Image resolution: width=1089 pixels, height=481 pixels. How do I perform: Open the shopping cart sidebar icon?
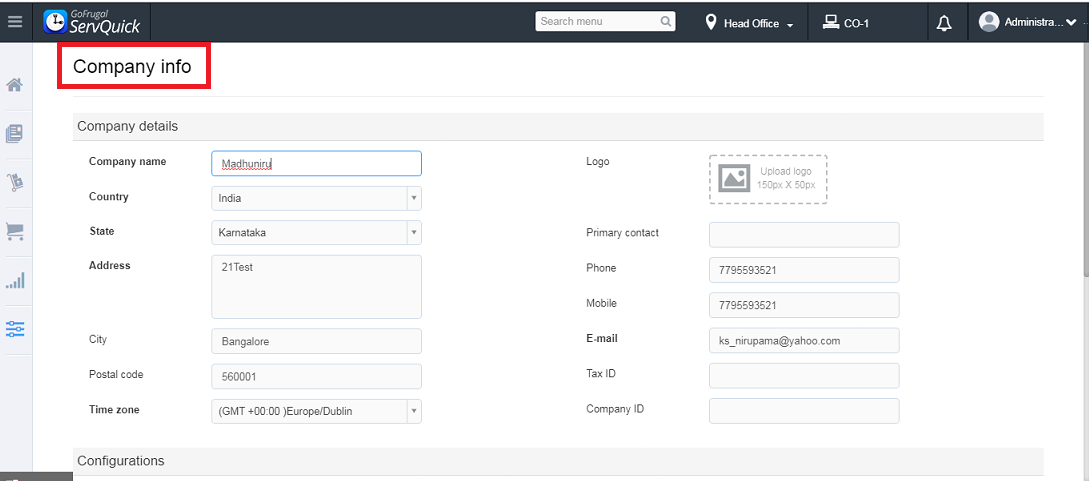15,231
